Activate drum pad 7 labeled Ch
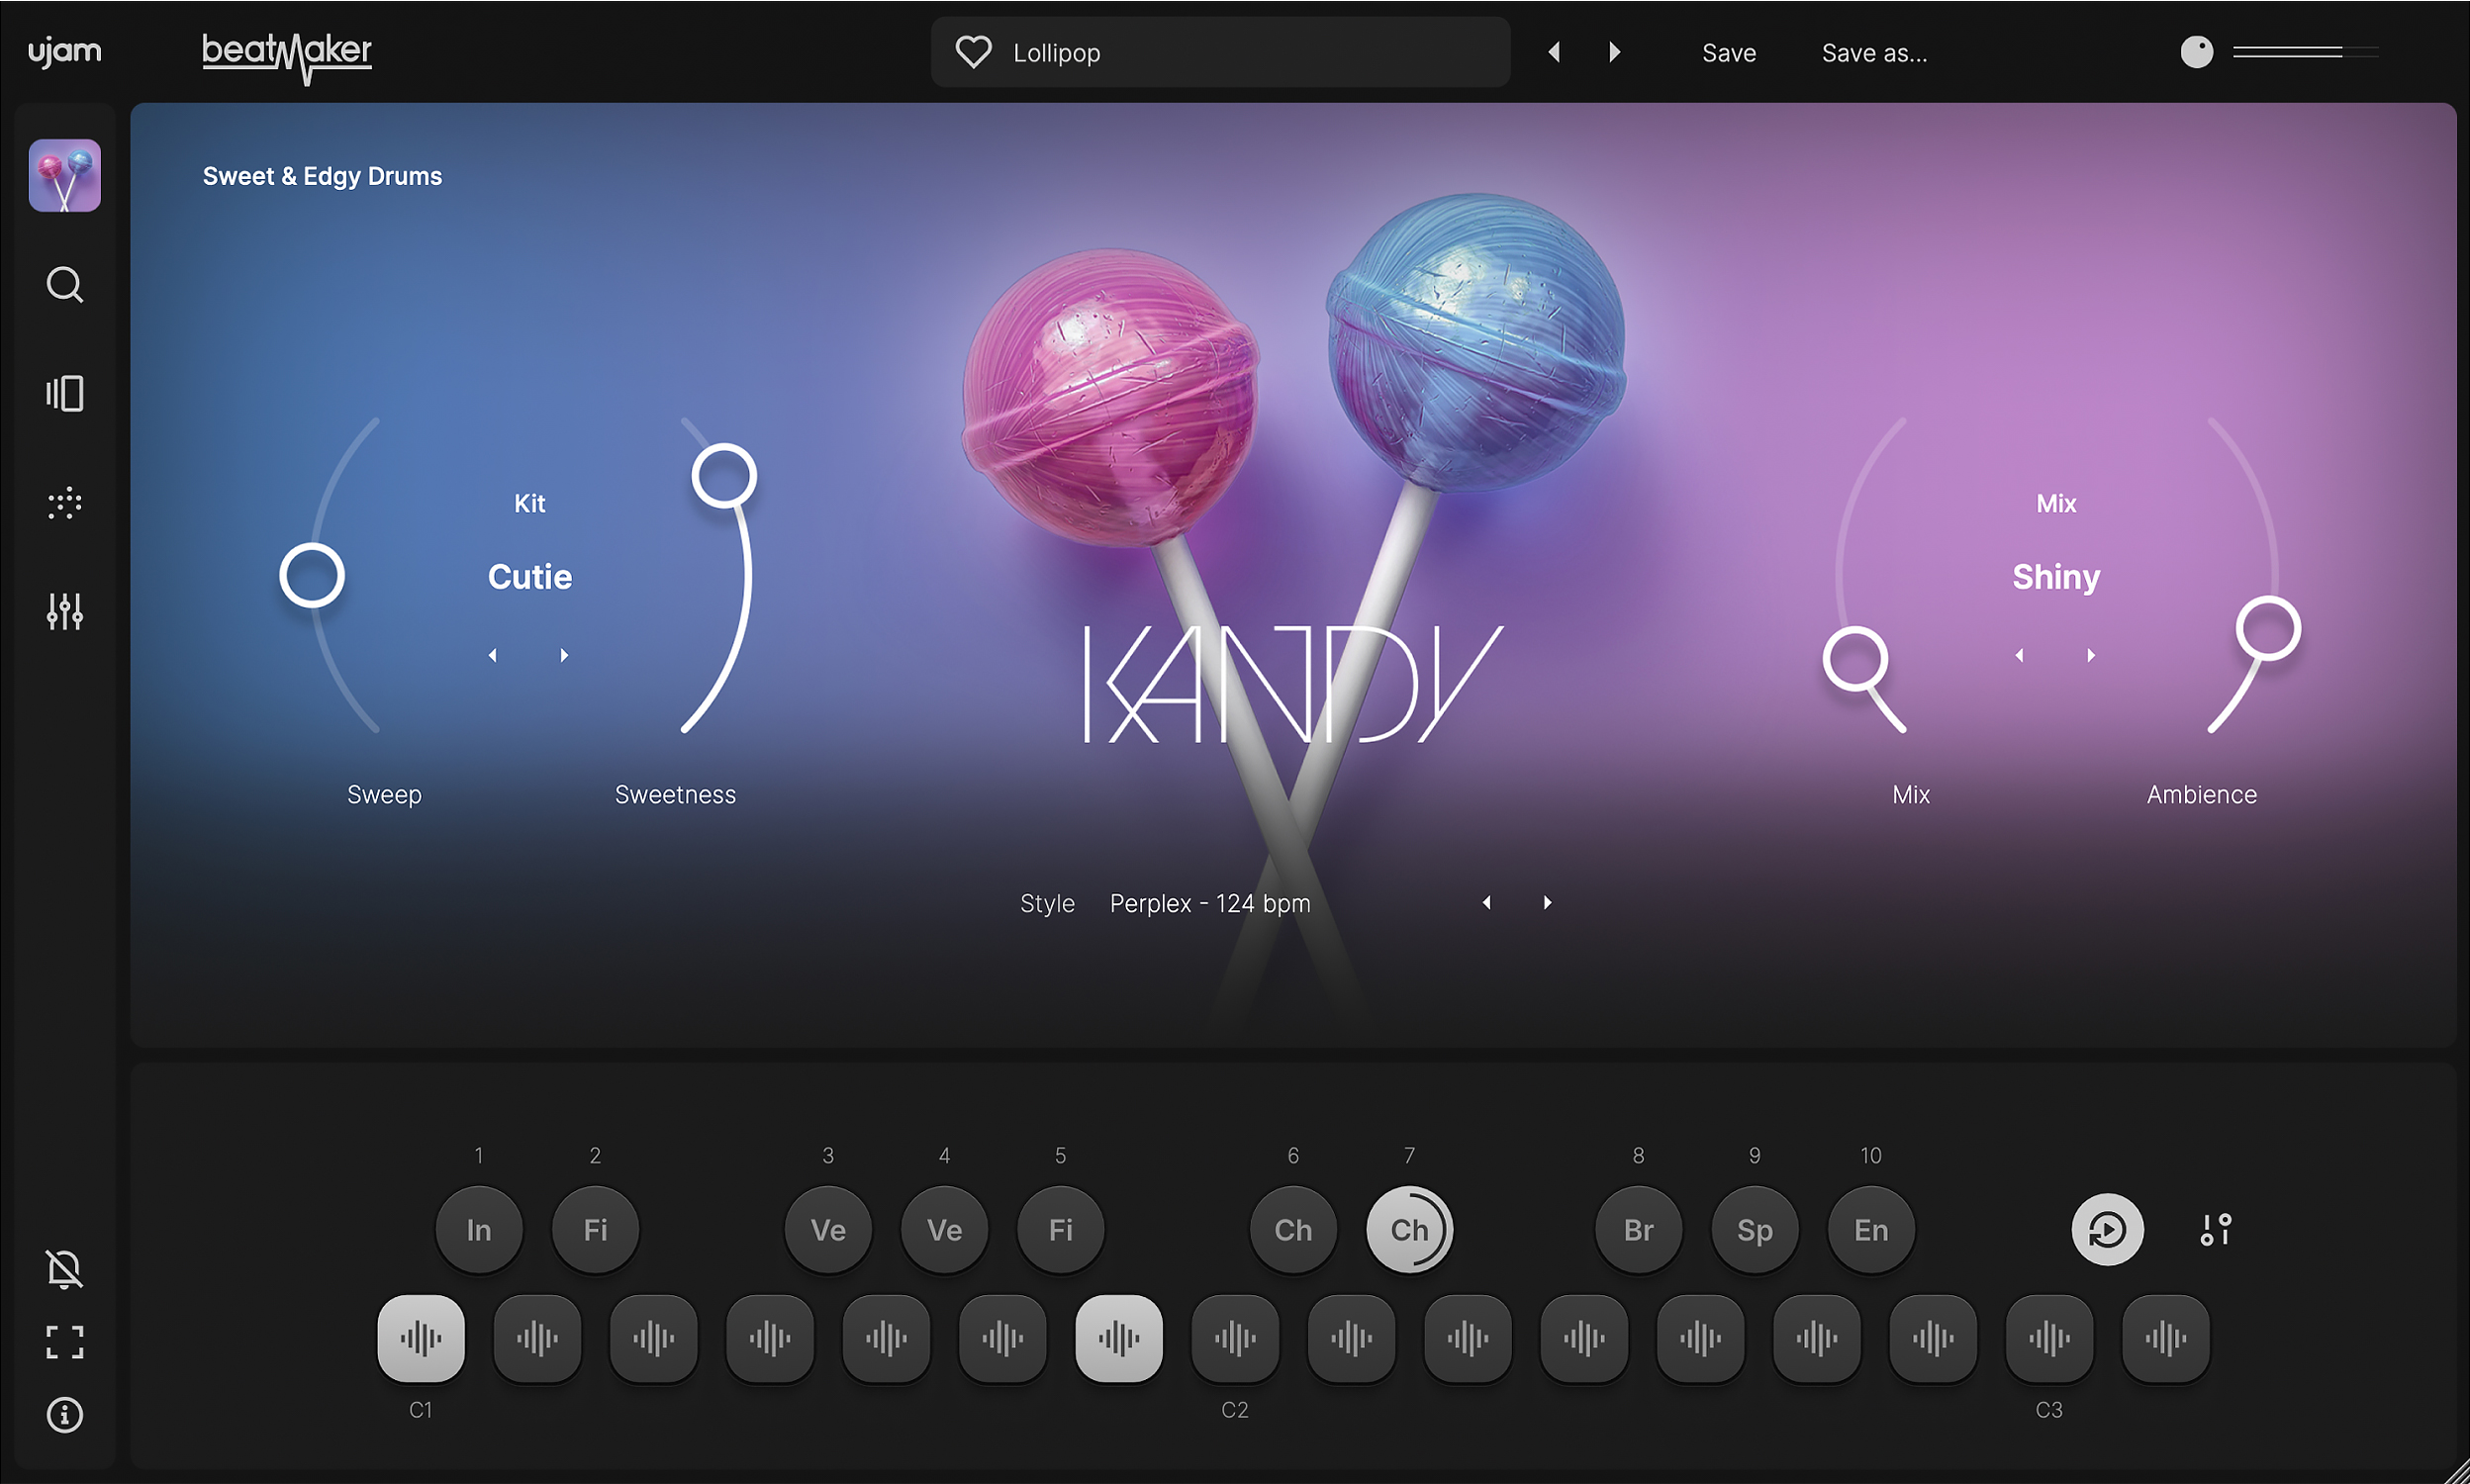 point(1409,1229)
